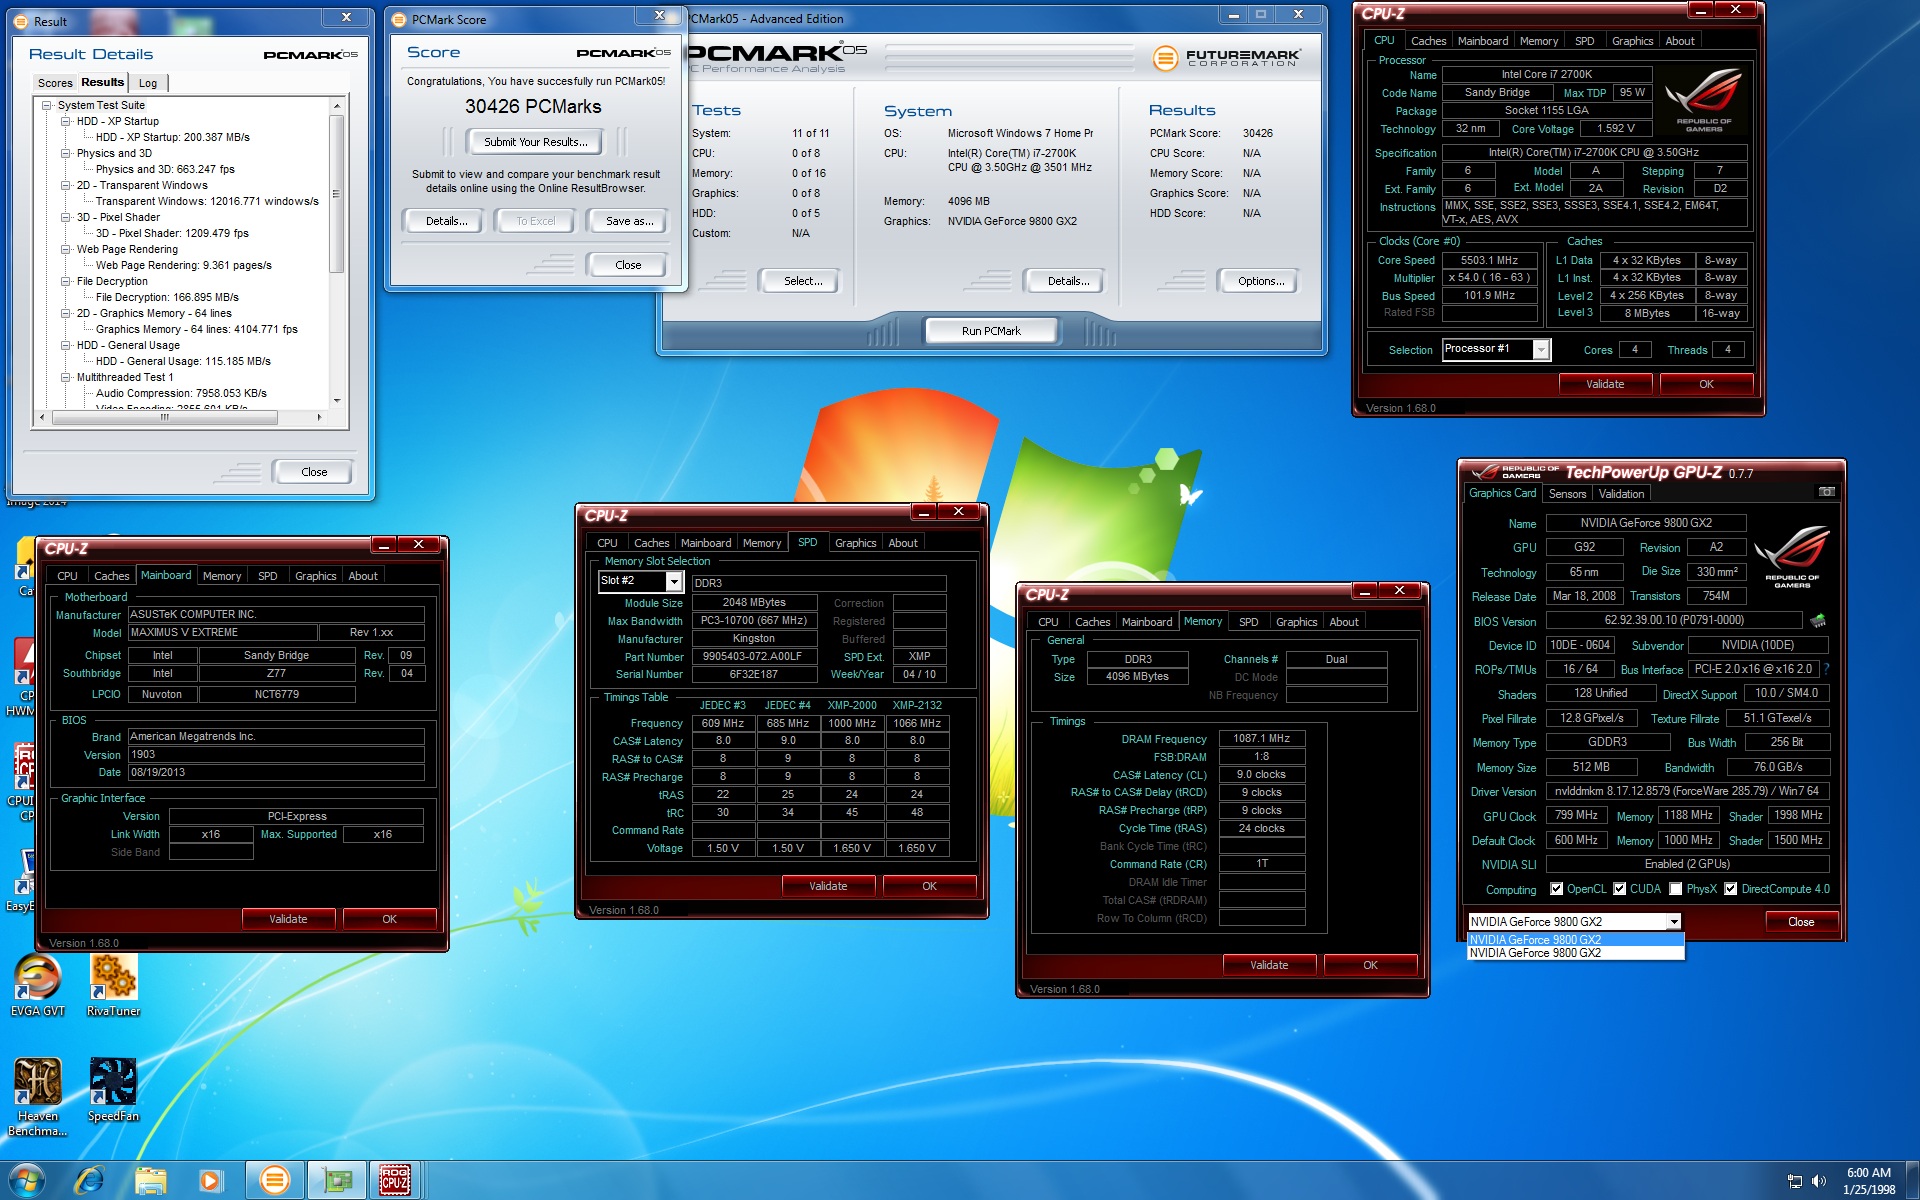The width and height of the screenshot is (1920, 1200).
Task: Open the Caches tab in CPU-Z CPU window
Action: [1428, 41]
